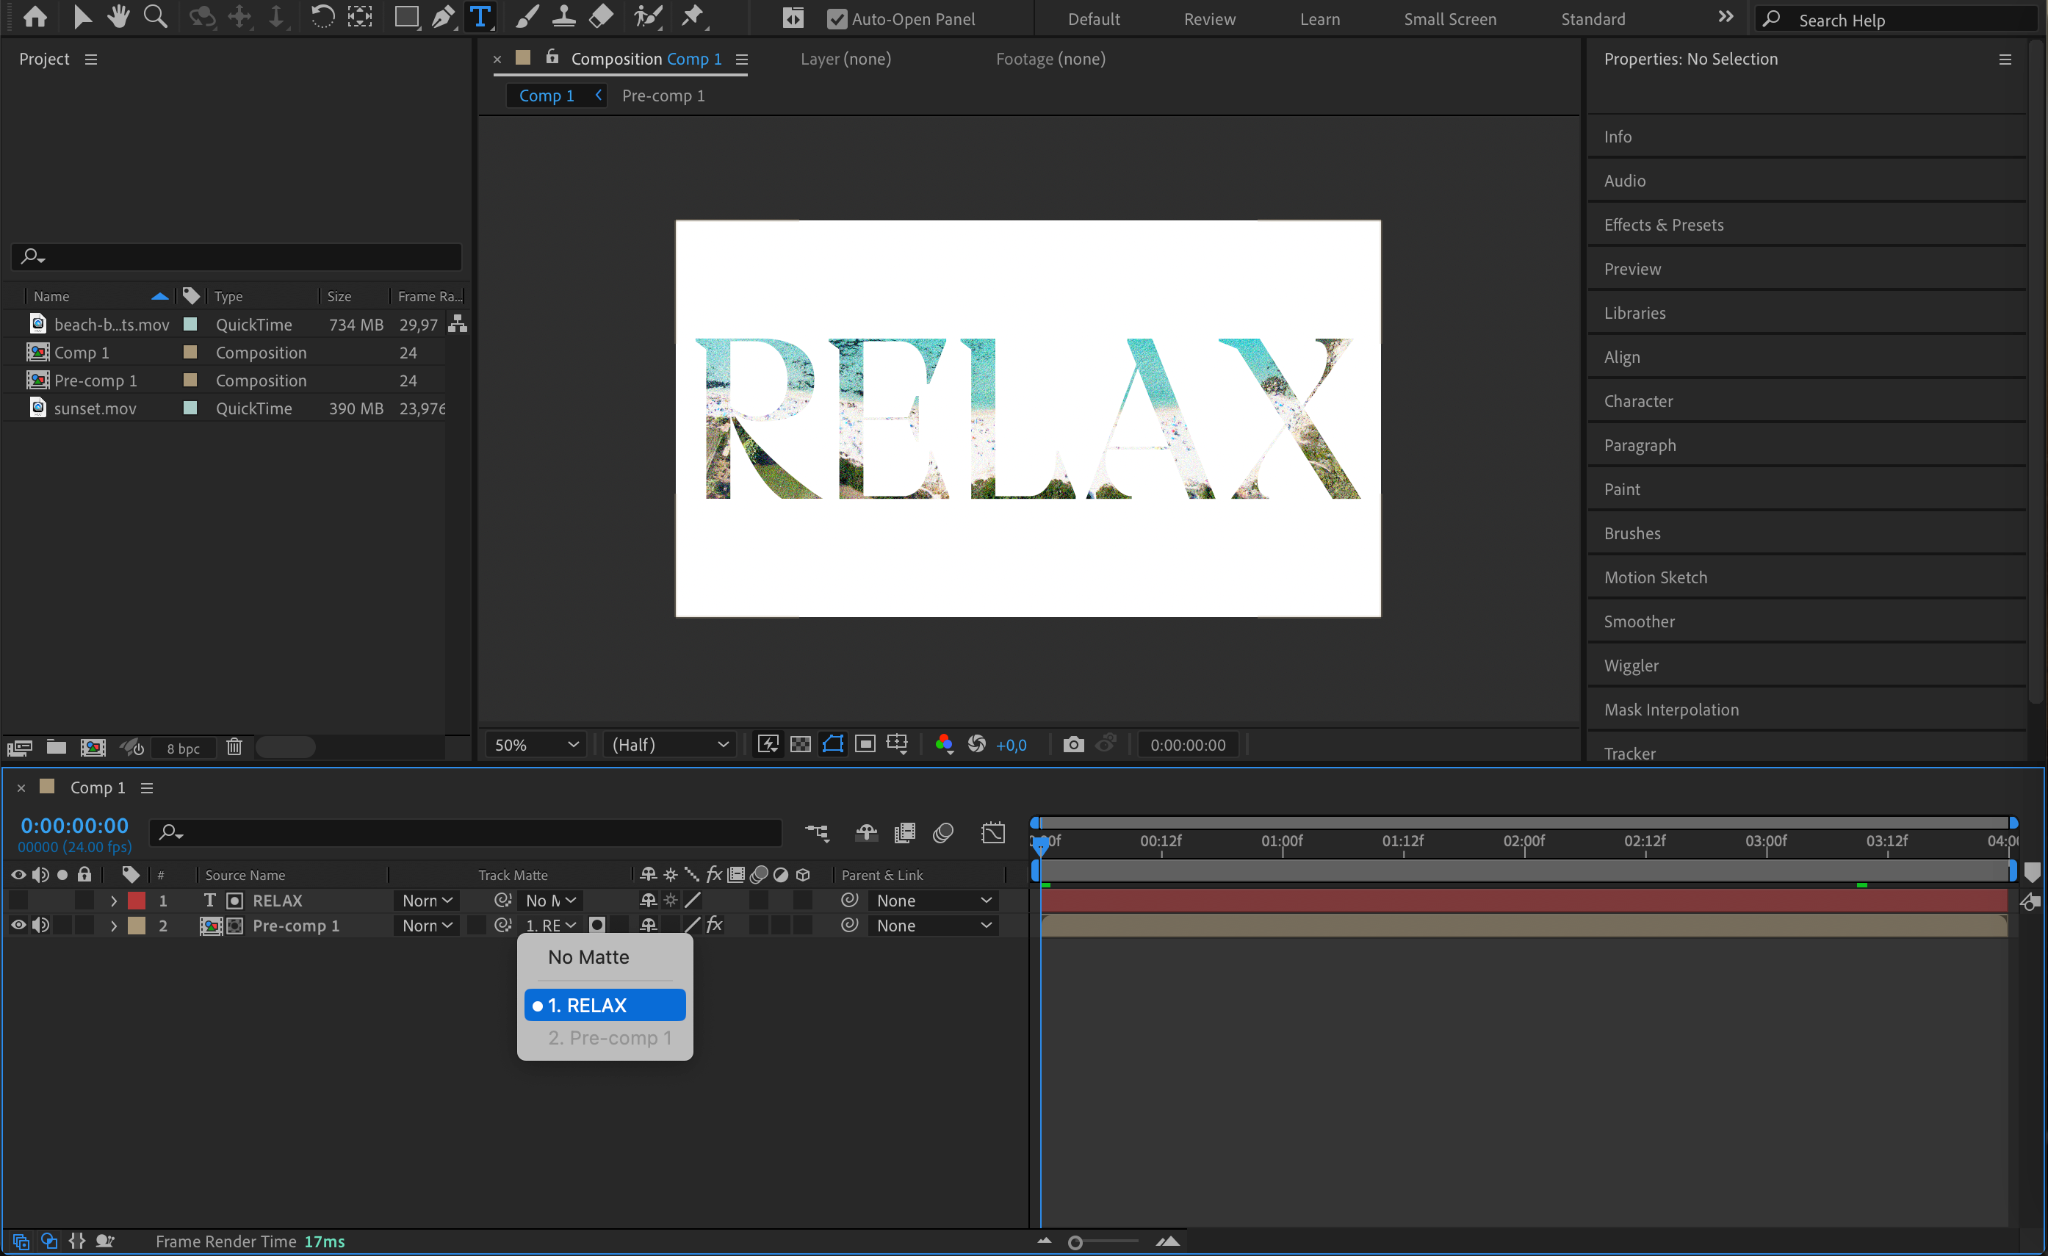The height and width of the screenshot is (1256, 2048).
Task: Select the Type tool in toolbar
Action: click(x=480, y=17)
